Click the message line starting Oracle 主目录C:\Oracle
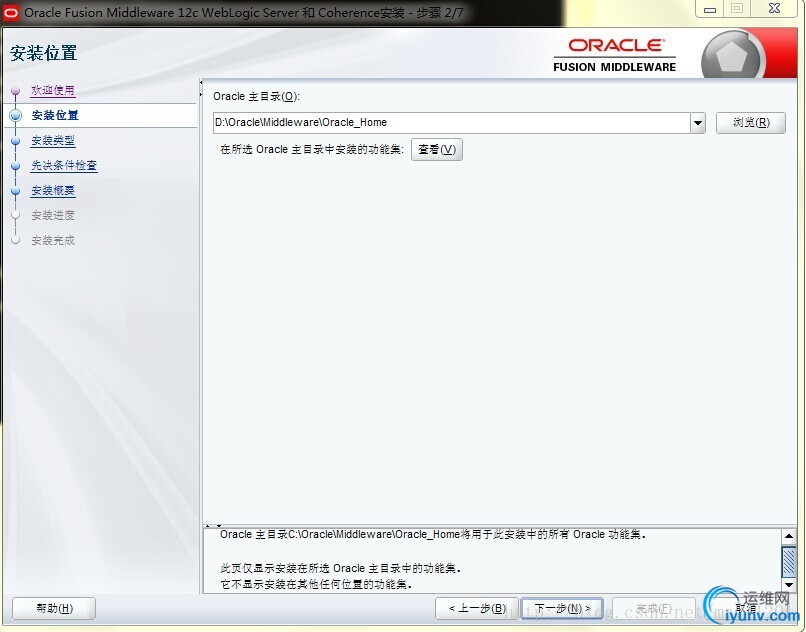 click(433, 534)
